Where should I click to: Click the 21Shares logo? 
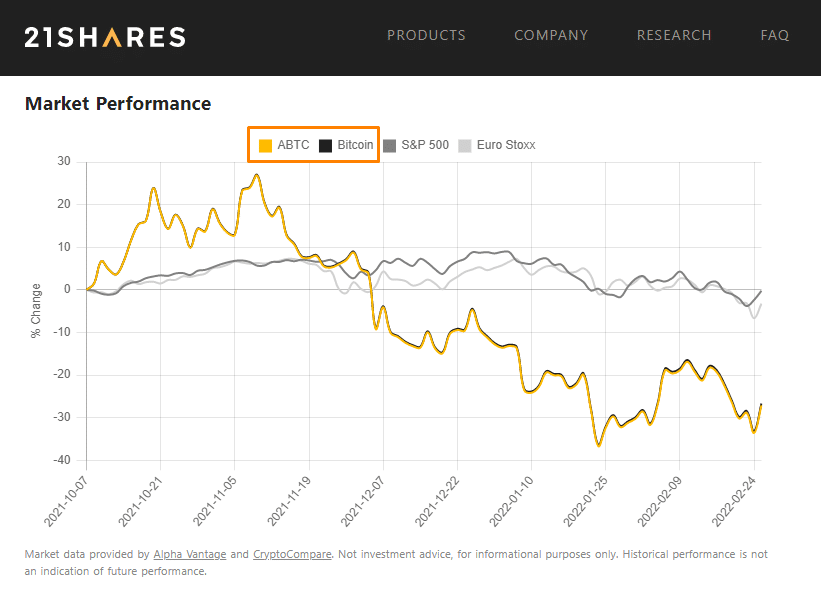tap(105, 37)
